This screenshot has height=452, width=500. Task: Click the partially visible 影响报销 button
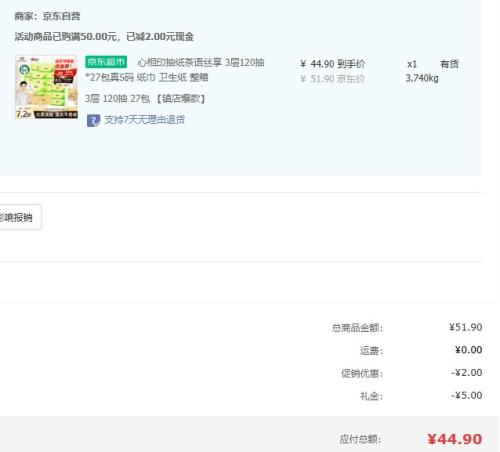19,217
